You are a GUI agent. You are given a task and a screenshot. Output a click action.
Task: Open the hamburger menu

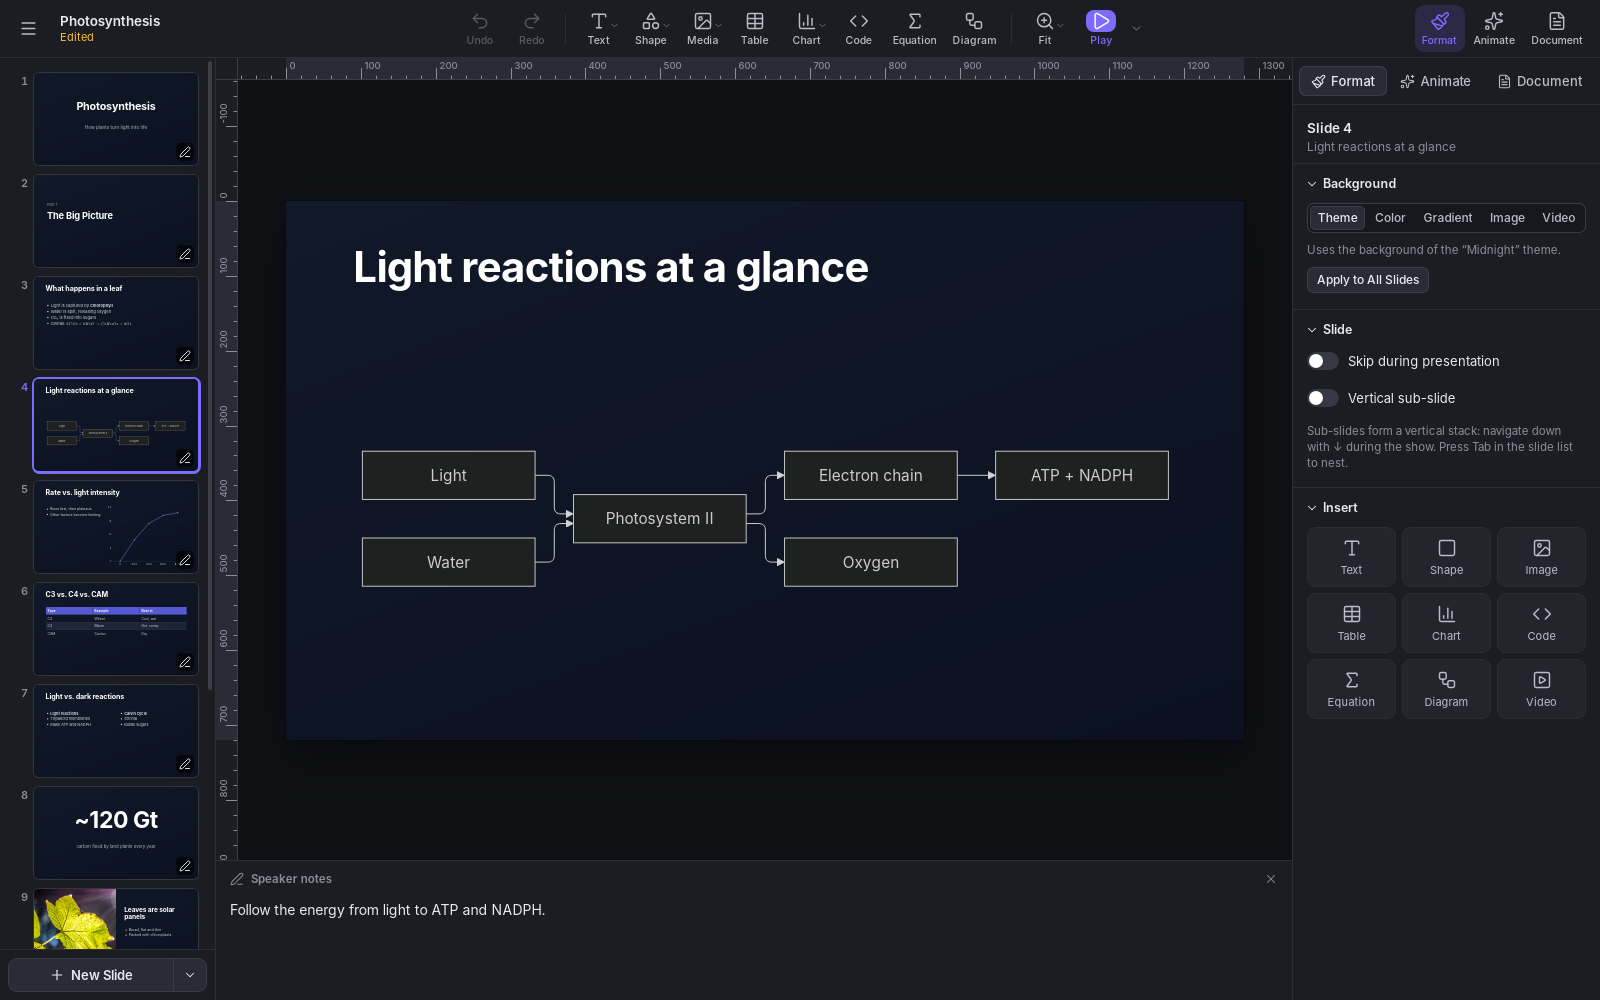pyautogui.click(x=28, y=28)
